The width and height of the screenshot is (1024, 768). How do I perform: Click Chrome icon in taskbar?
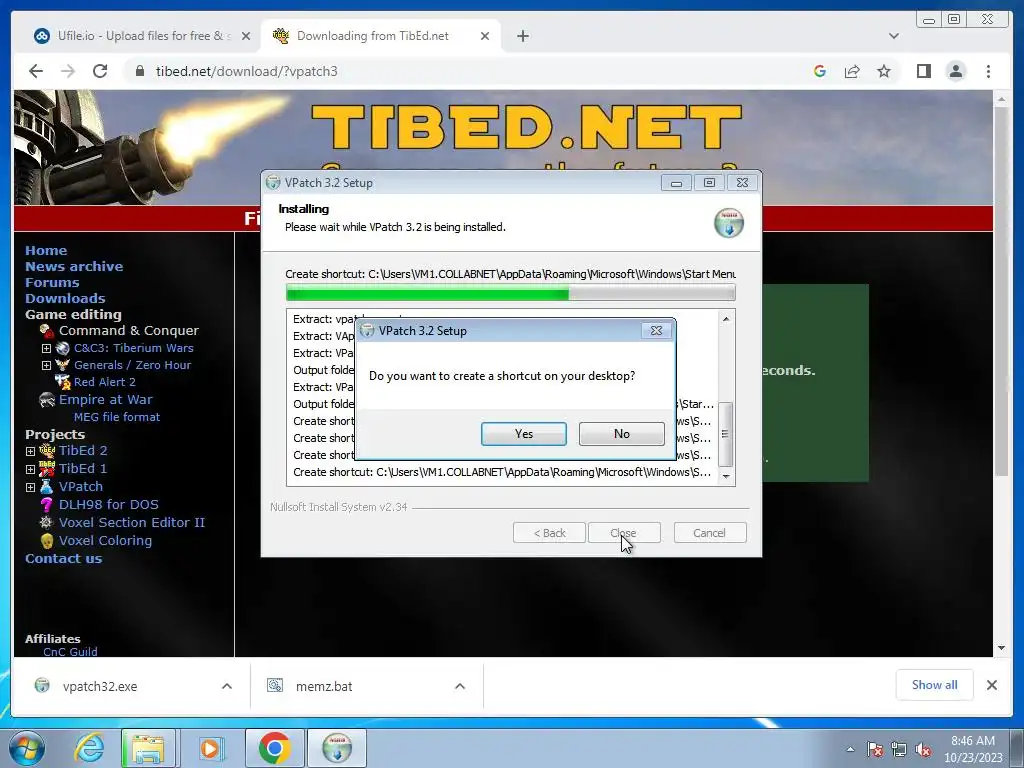pos(274,748)
